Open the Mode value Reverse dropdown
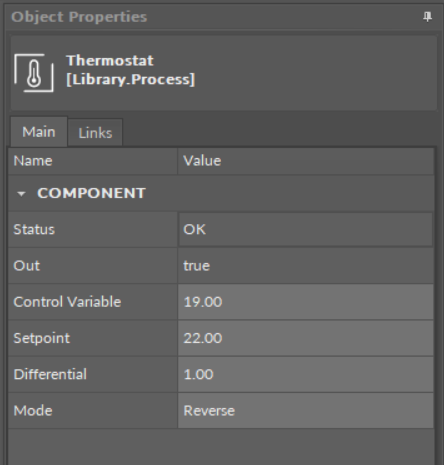This screenshot has width=444, height=465. (306, 411)
